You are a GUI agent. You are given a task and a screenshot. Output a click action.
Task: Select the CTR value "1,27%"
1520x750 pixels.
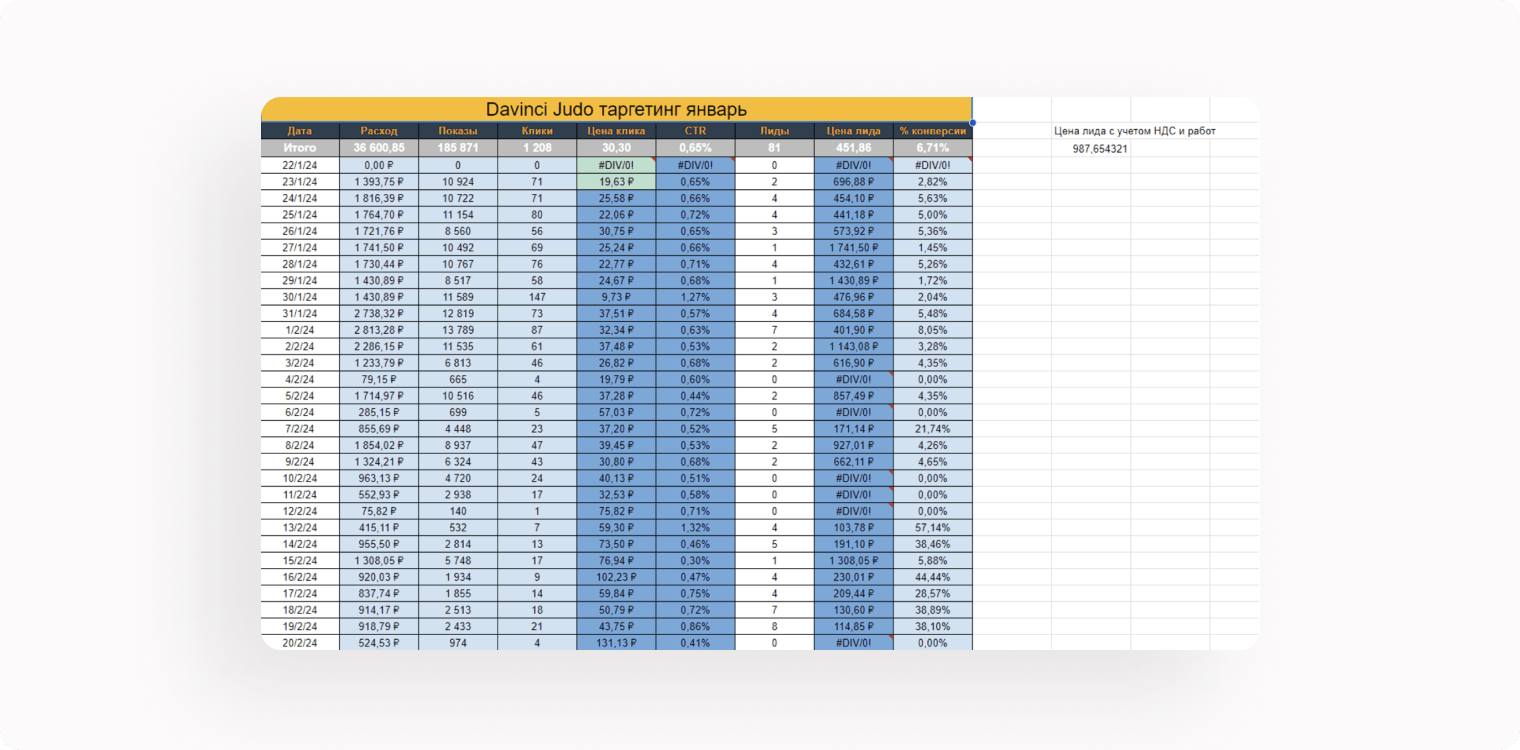point(696,297)
